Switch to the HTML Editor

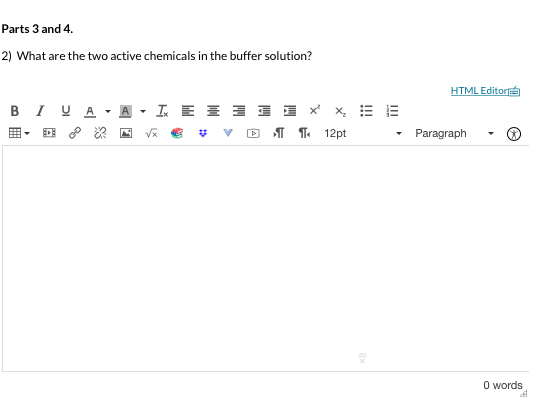[x=479, y=91]
